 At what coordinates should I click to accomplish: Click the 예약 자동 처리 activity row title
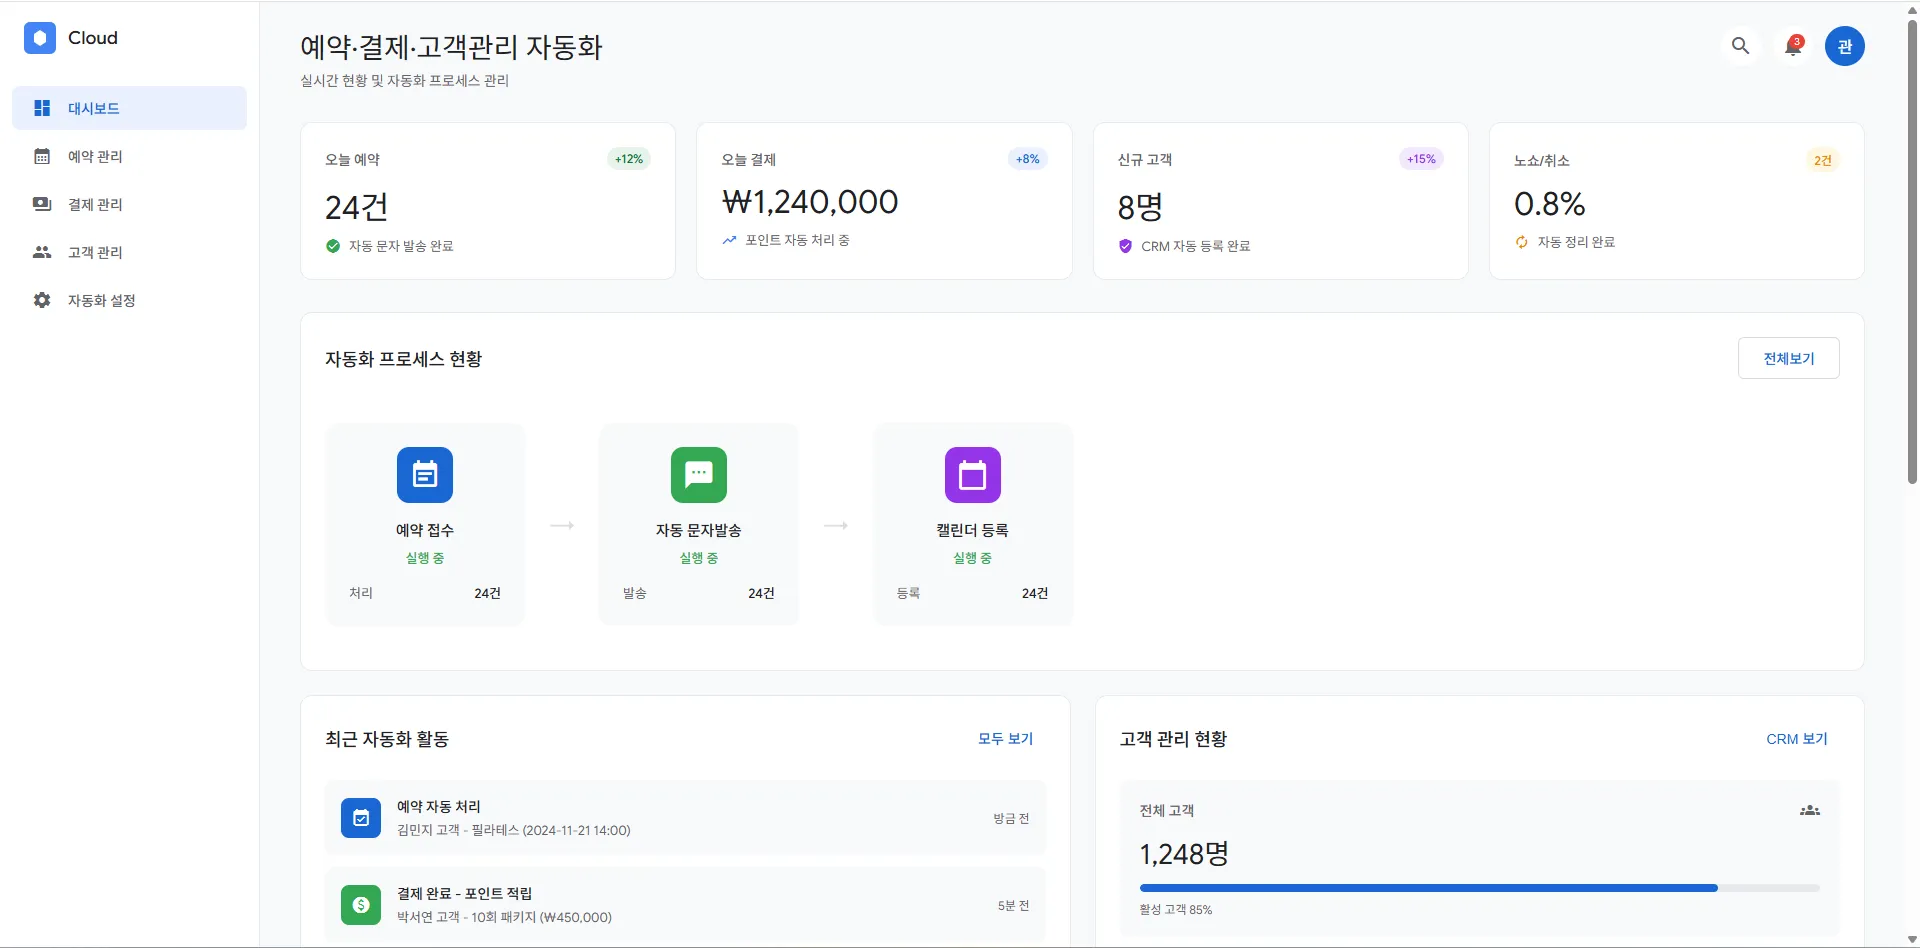438,806
